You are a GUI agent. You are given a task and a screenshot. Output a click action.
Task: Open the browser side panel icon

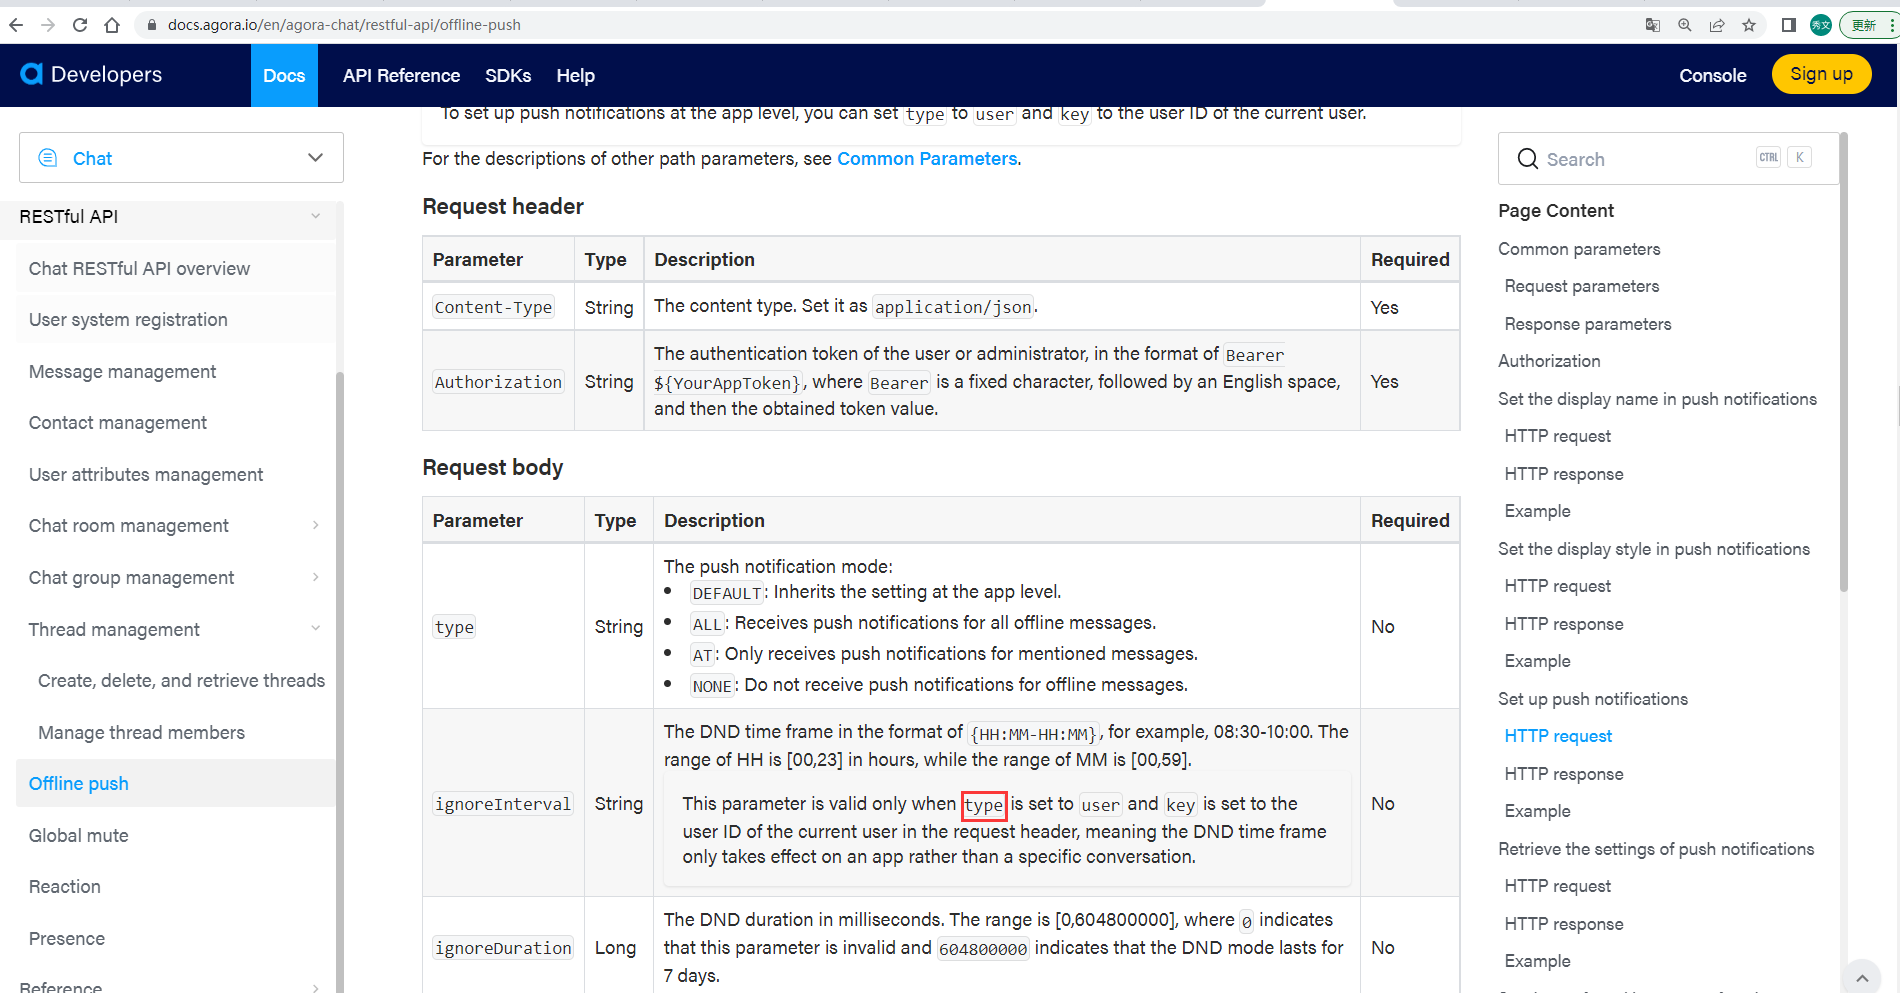(1788, 25)
